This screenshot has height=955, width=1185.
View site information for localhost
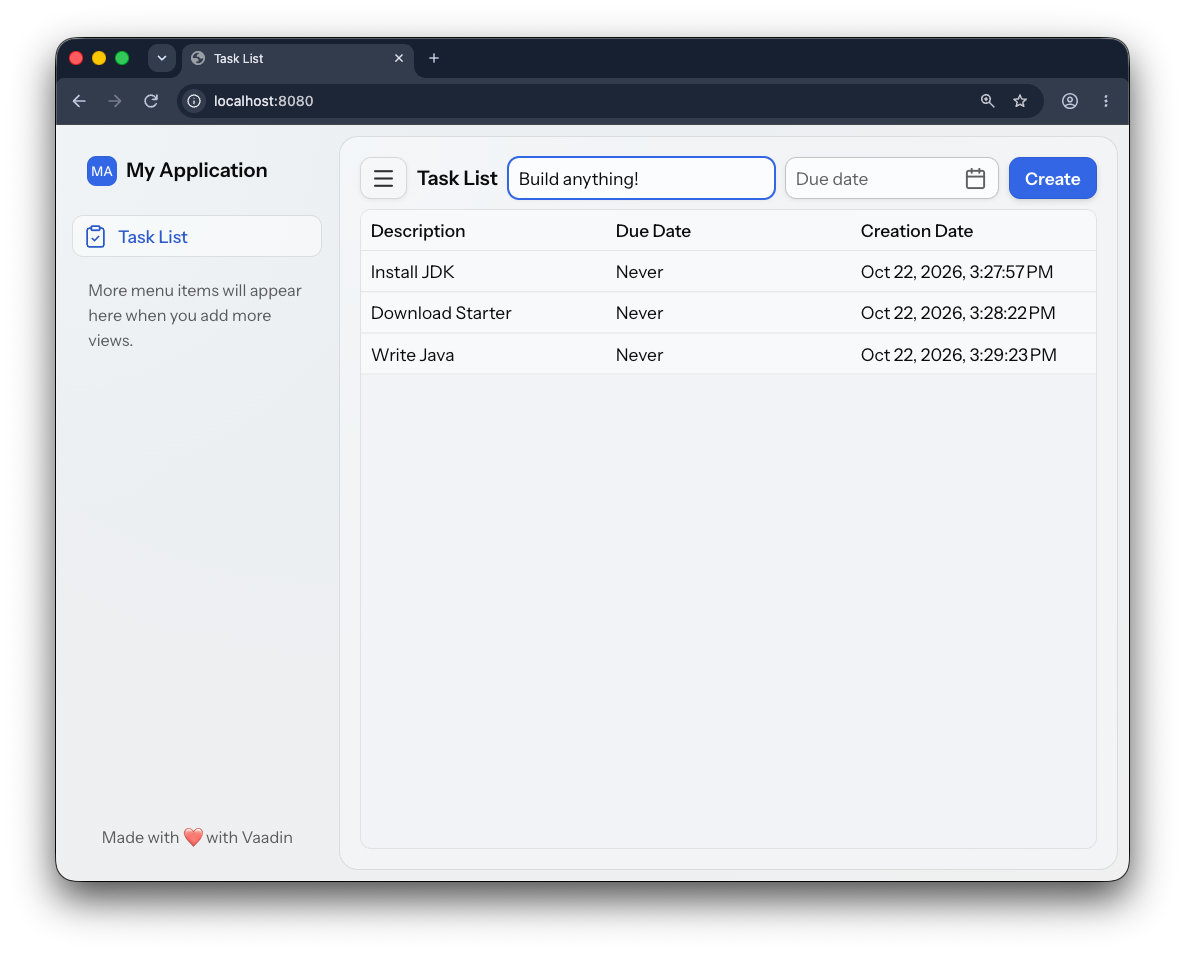[194, 101]
